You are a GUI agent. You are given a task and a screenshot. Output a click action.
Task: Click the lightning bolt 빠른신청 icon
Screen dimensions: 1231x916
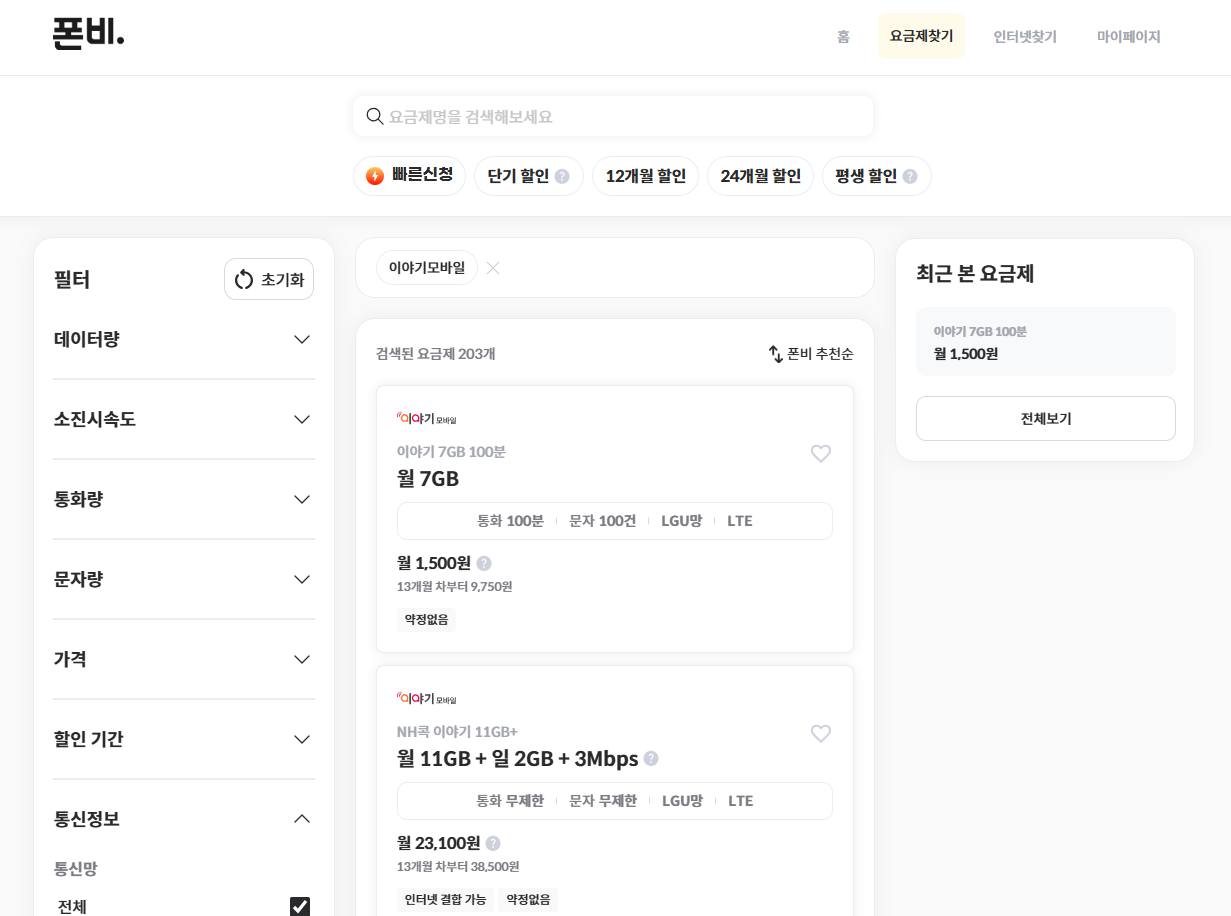(x=375, y=176)
